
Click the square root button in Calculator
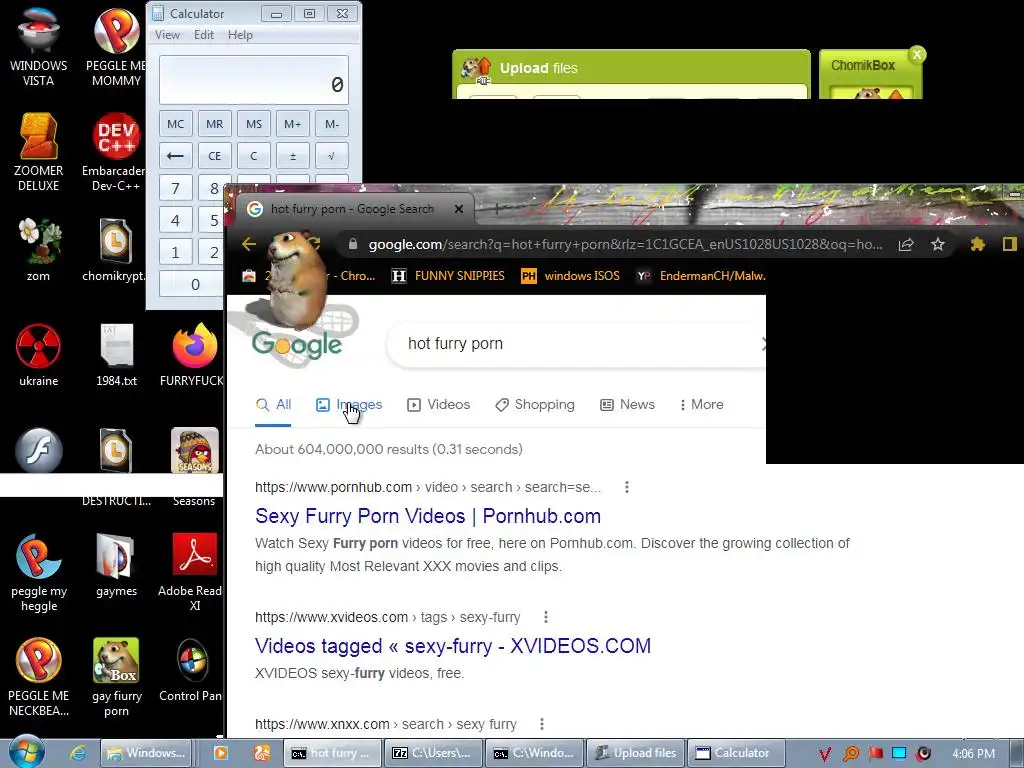tap(332, 155)
